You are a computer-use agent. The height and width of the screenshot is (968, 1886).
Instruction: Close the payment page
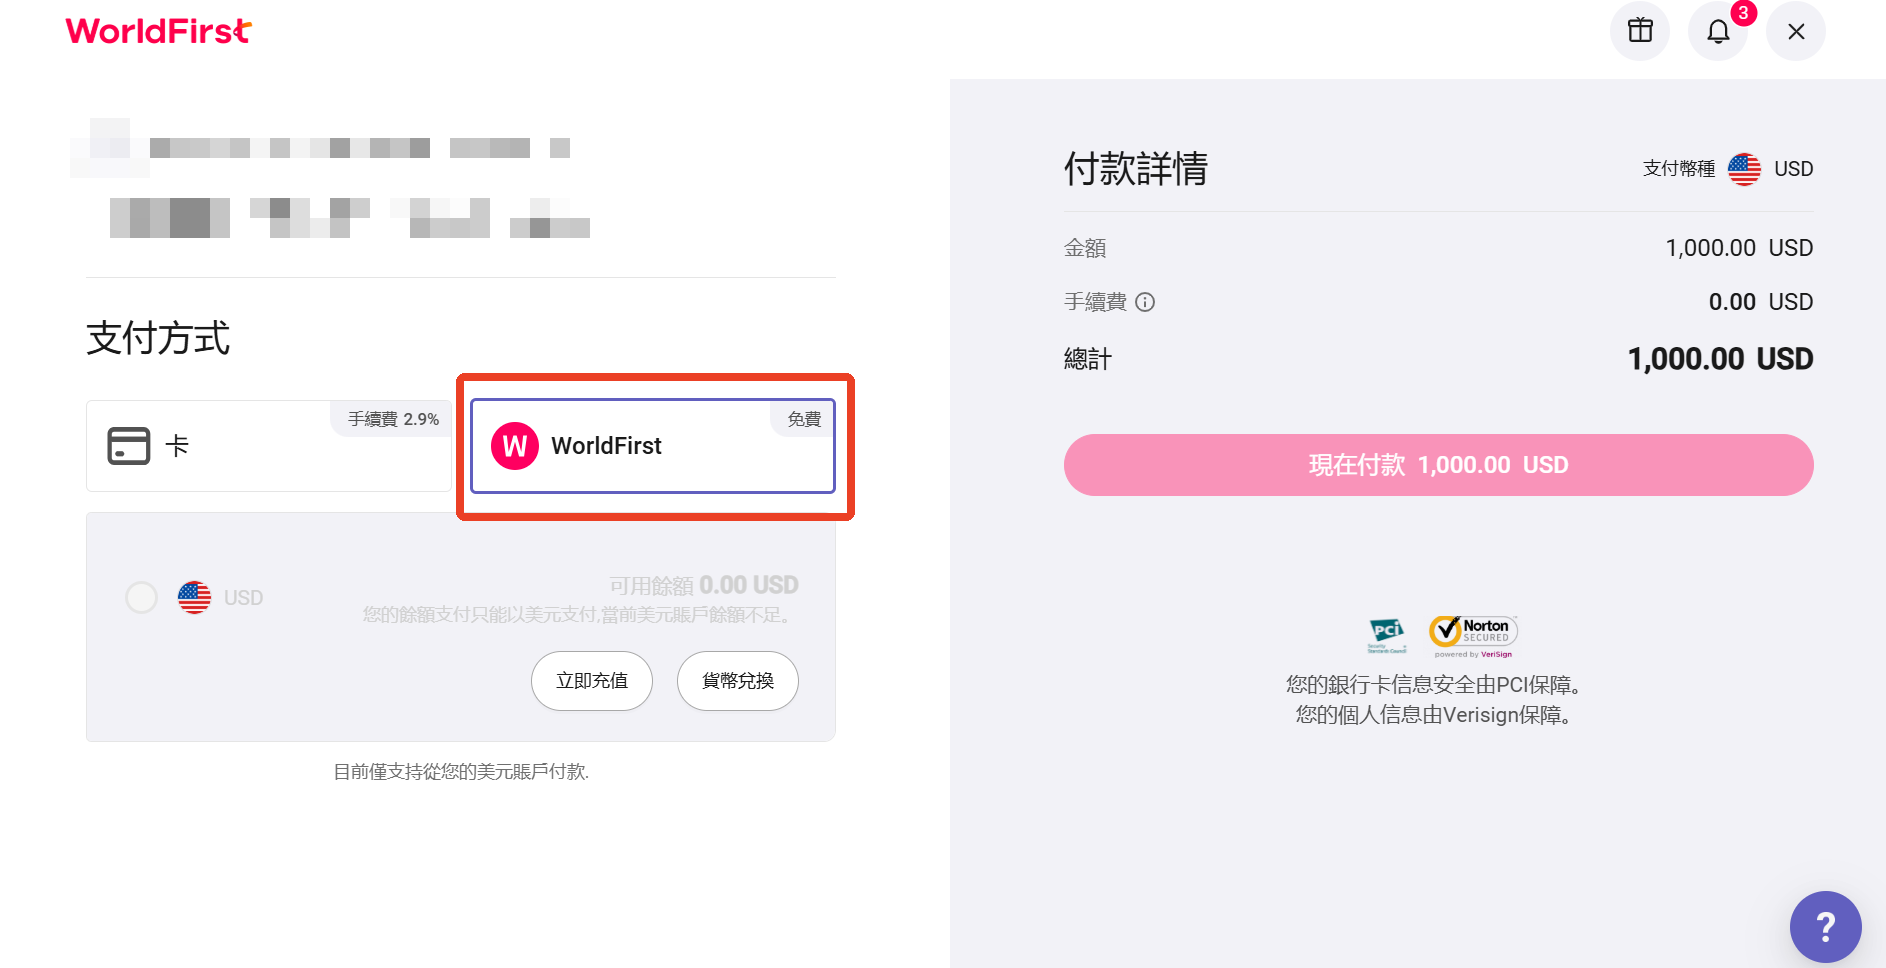[1796, 31]
